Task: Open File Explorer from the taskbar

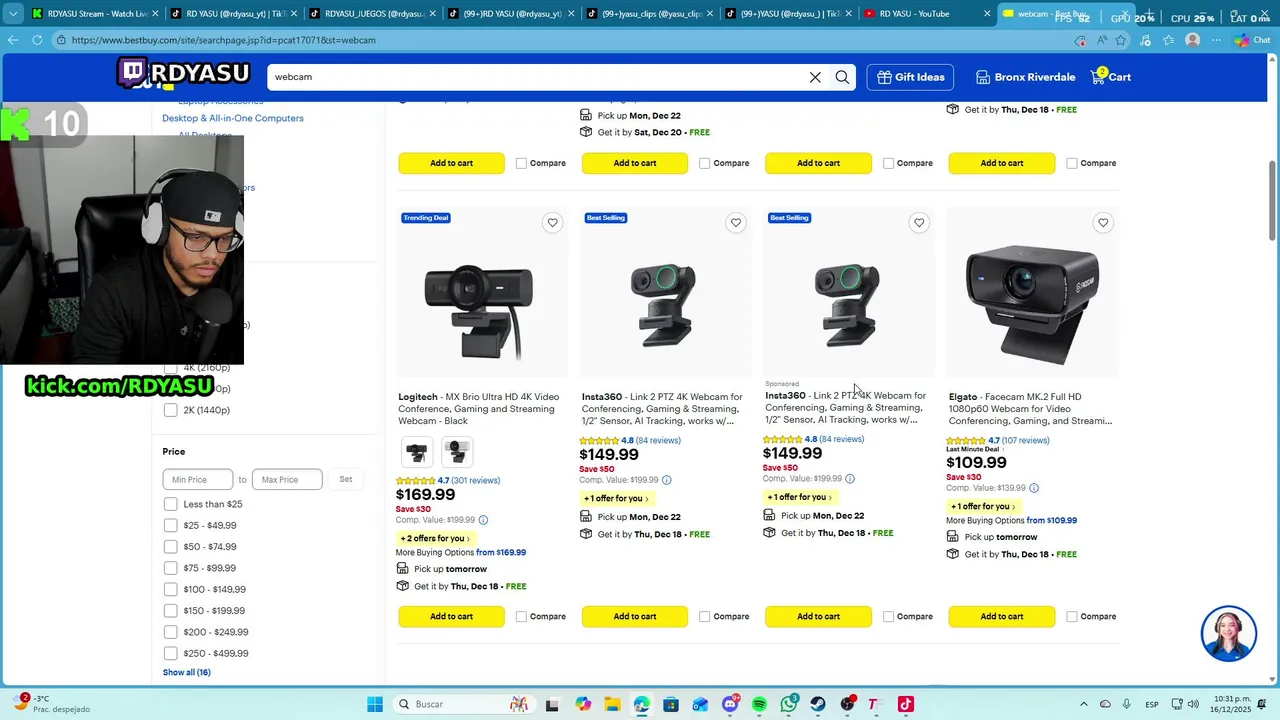Action: (612, 704)
